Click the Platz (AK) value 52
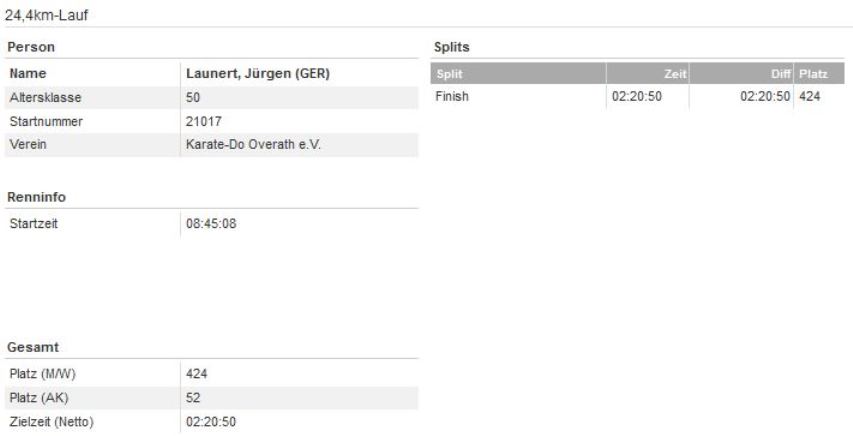The height and width of the screenshot is (436, 853). coord(194,399)
